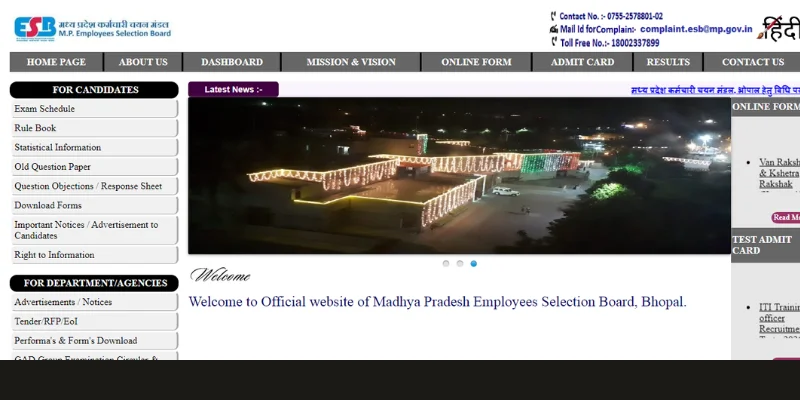Click the mail icon beside complaint address

554,29
